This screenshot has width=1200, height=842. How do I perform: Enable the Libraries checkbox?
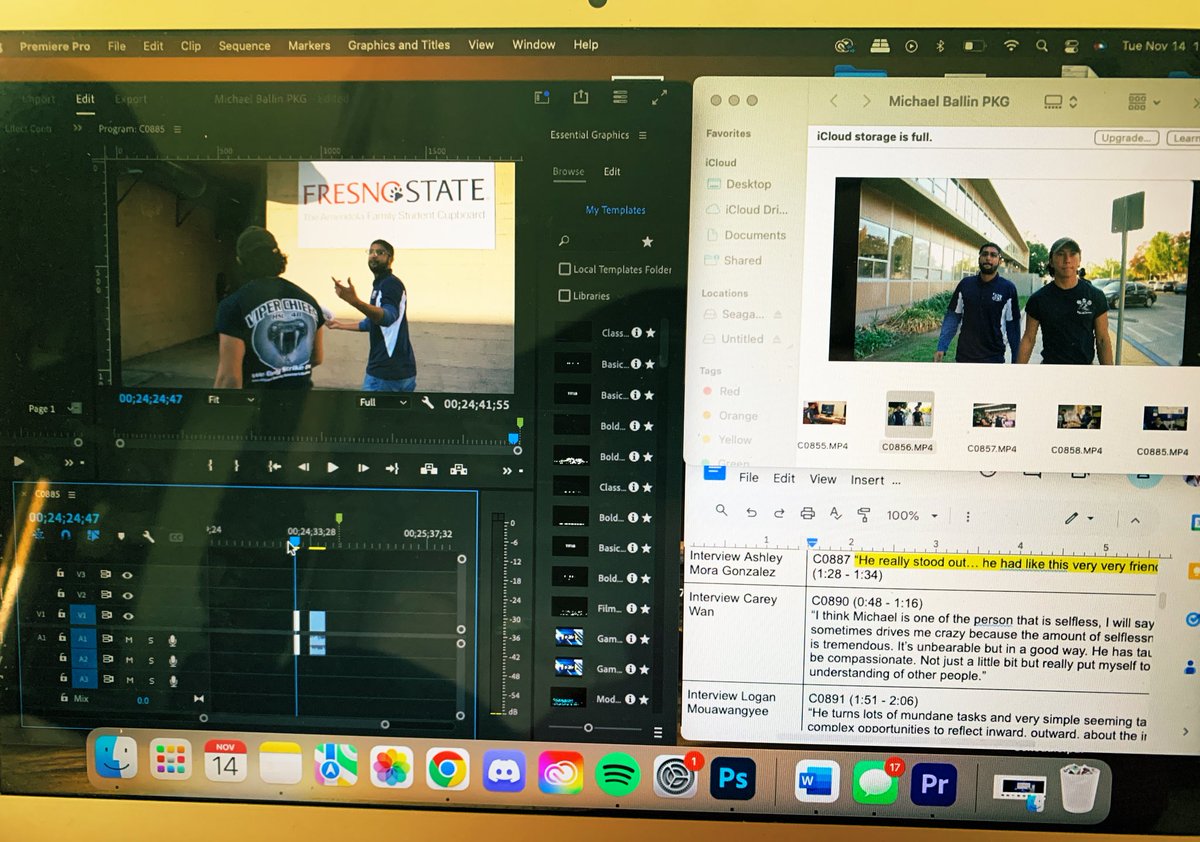[564, 296]
